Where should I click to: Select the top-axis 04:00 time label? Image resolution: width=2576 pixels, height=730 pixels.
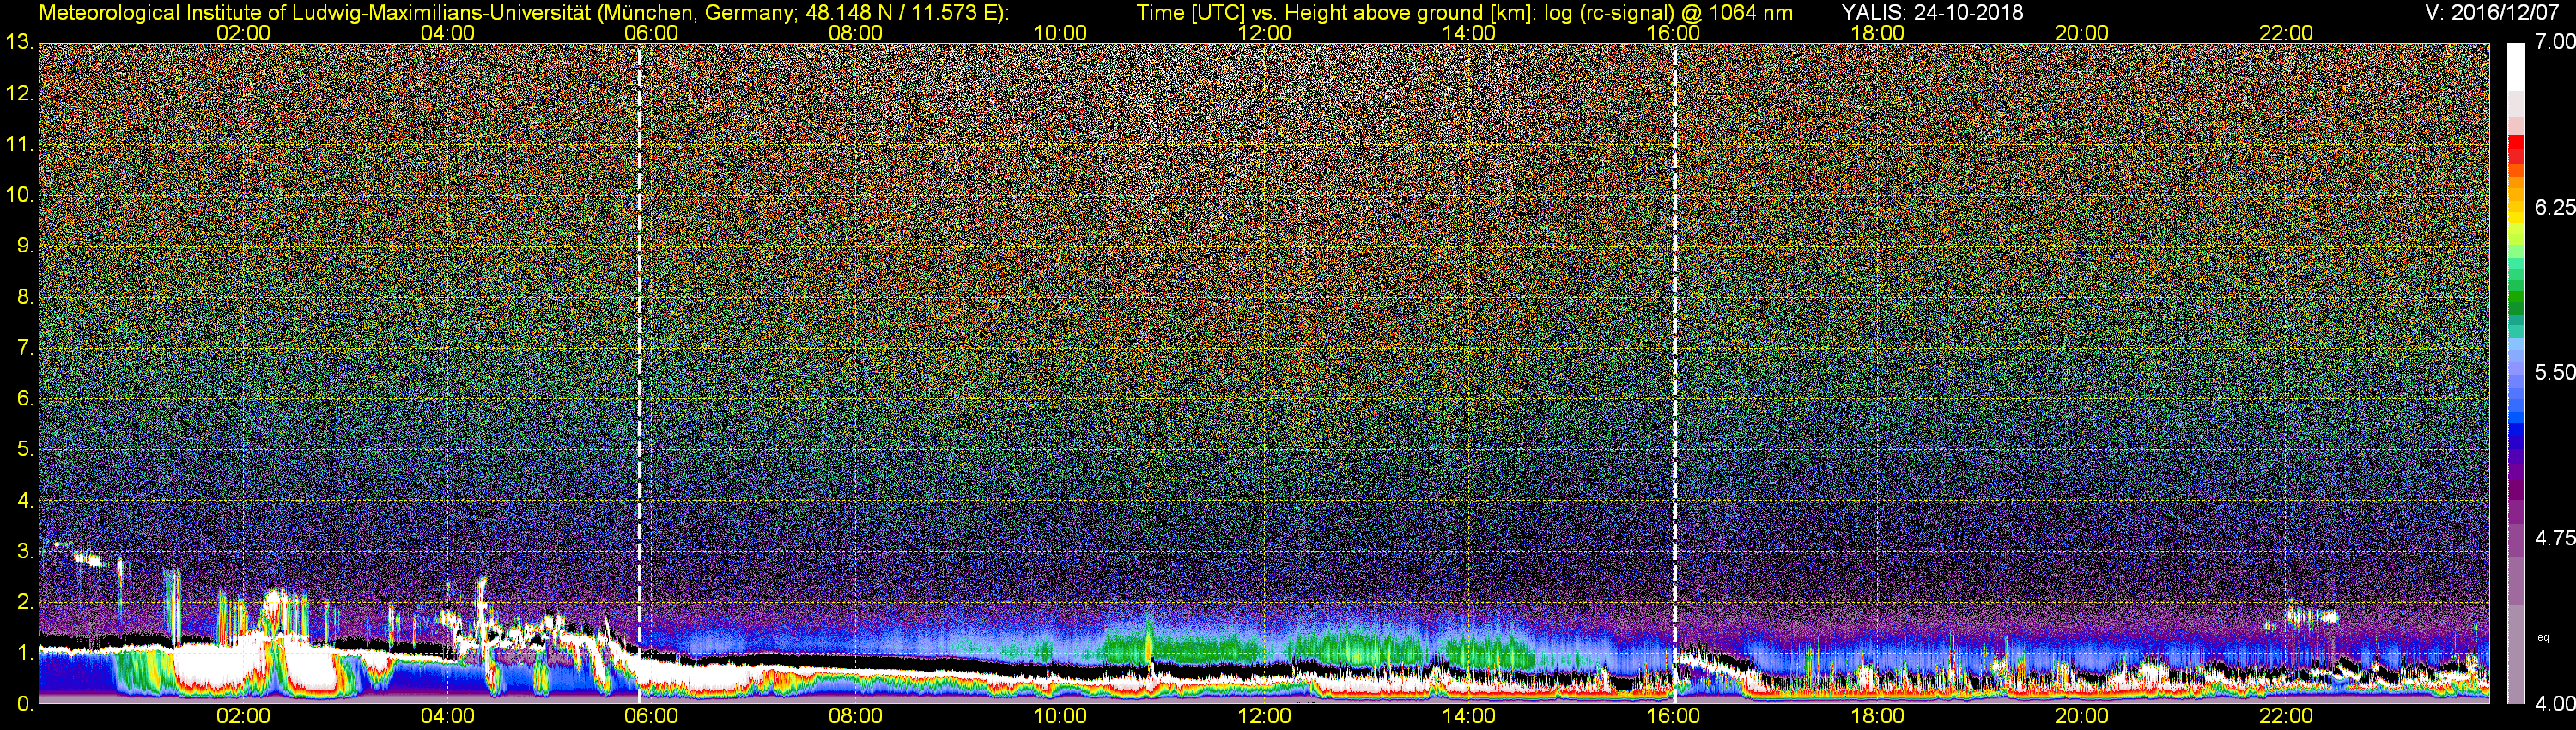point(448,33)
